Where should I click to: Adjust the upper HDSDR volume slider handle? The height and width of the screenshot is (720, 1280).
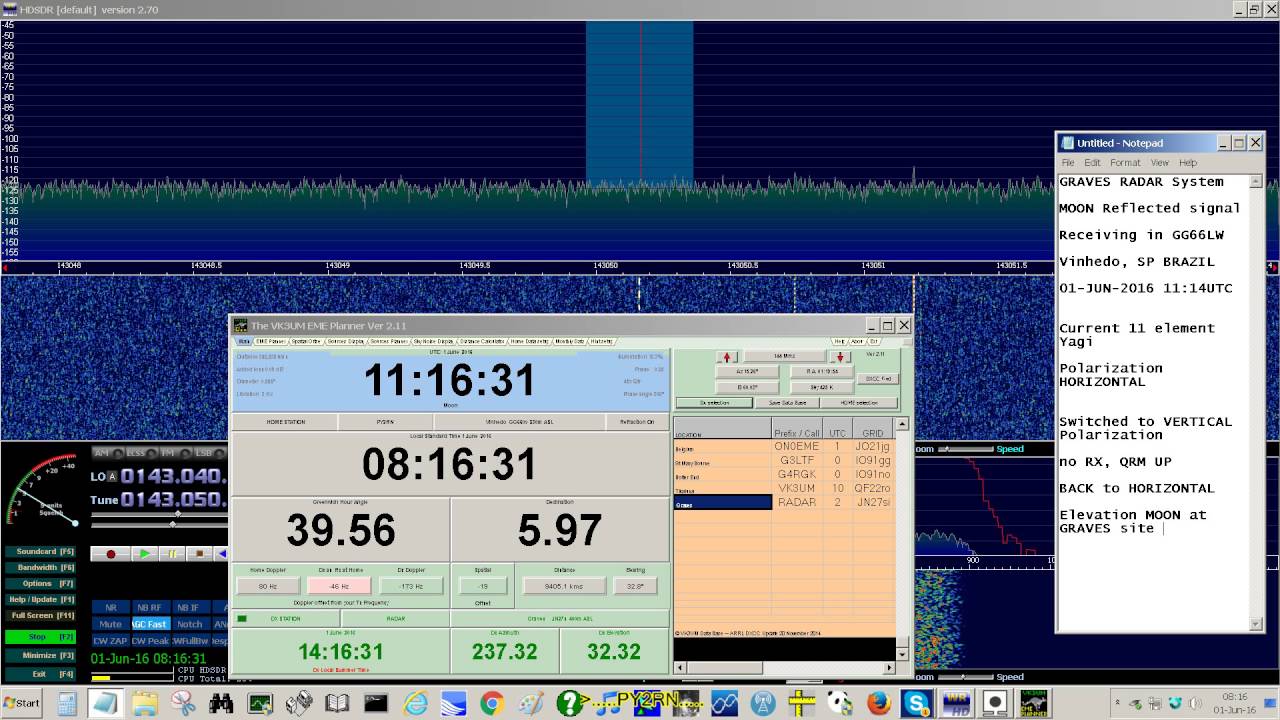pos(178,514)
